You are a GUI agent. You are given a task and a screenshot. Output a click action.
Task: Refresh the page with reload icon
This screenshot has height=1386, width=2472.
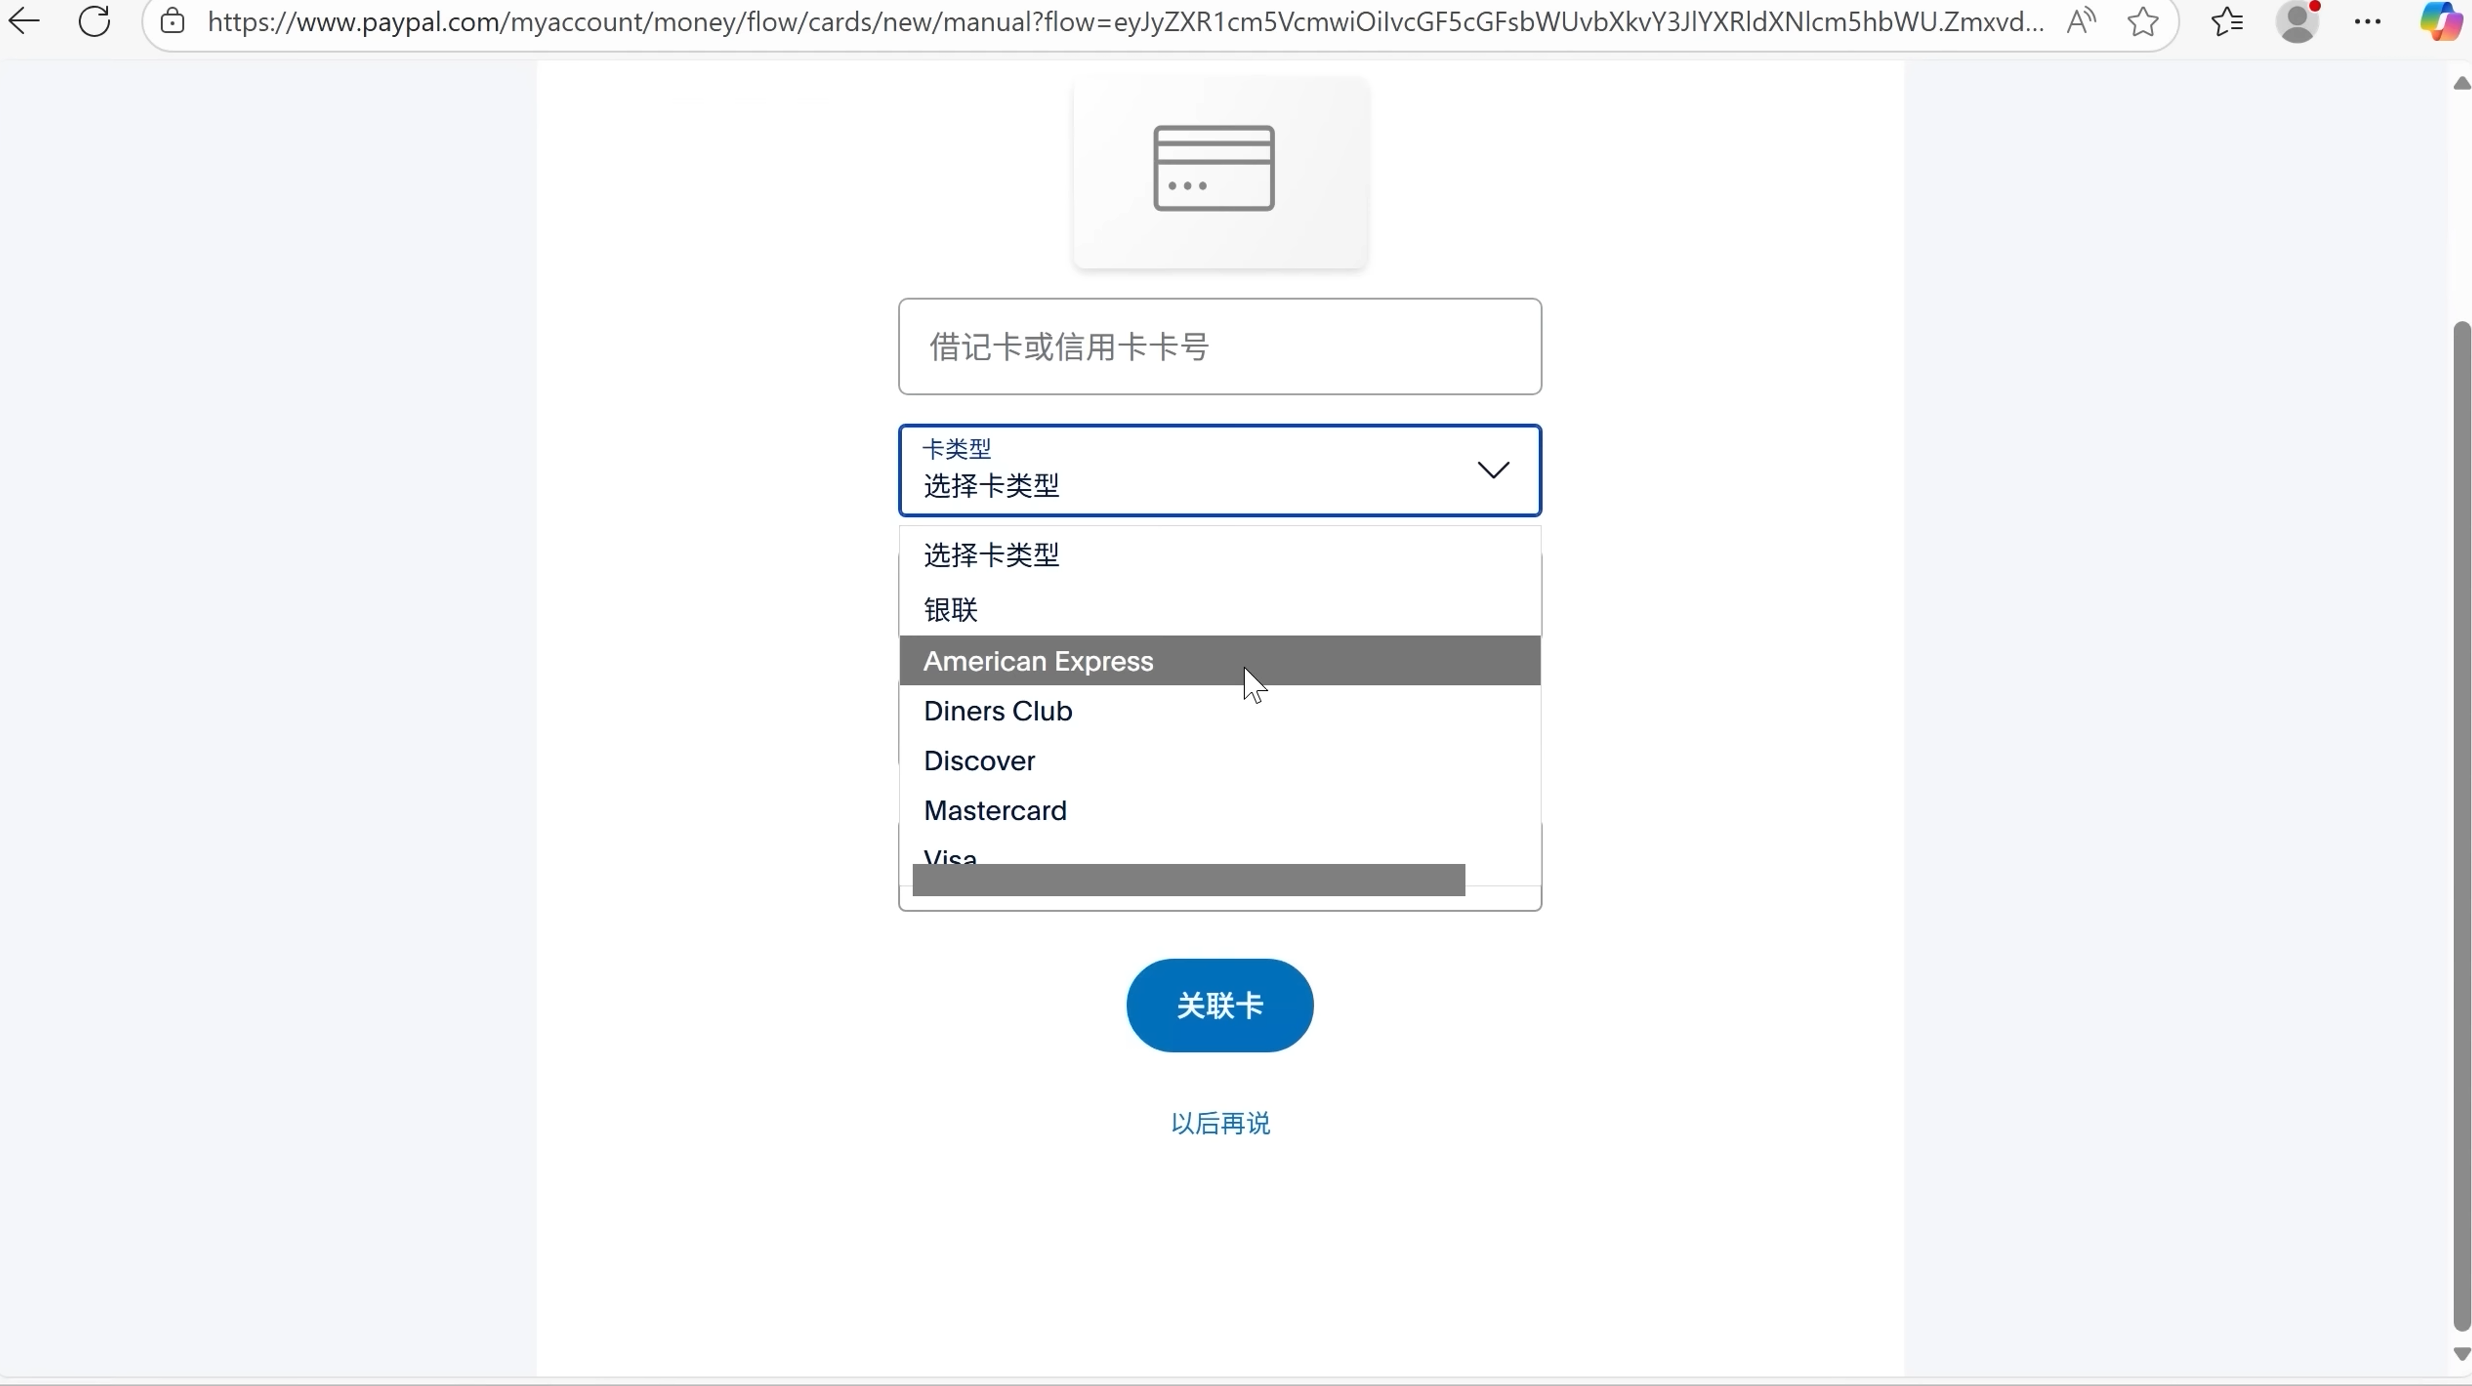pos(94,21)
